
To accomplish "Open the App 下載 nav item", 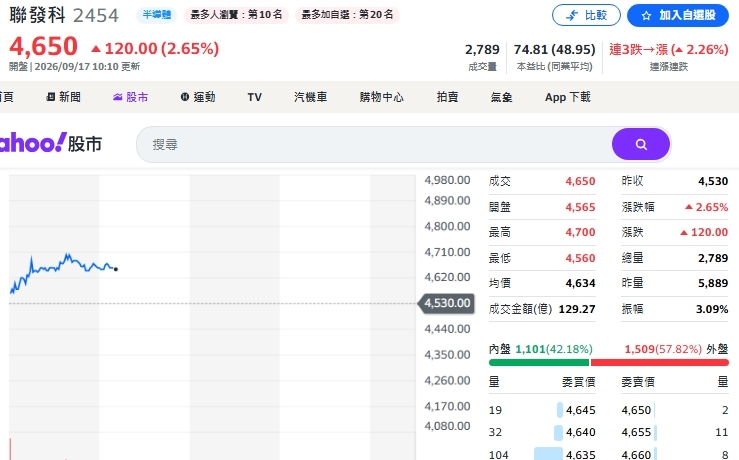I will coord(568,97).
